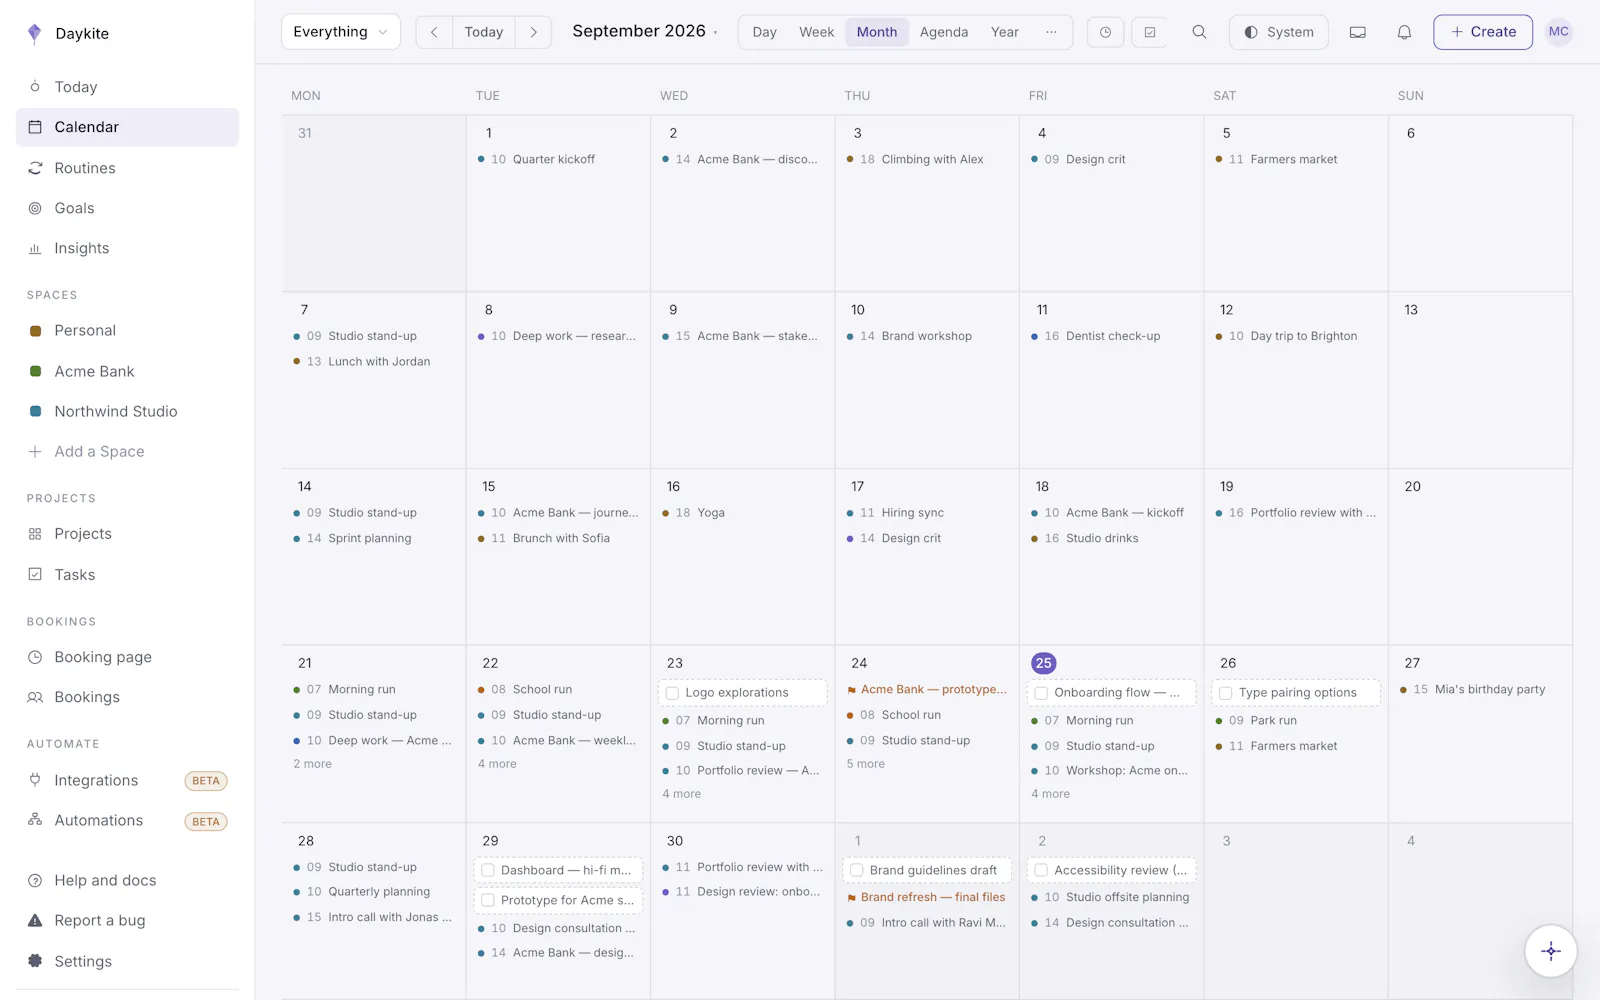Open Automations in the sidebar
This screenshot has height=1000, width=1600.
coord(128,820)
